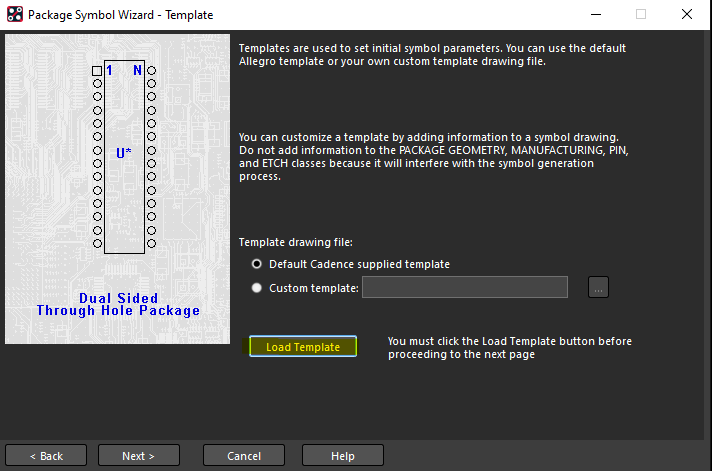The image size is (712, 471).
Task: Choose the Custom template radio button
Action: [x=257, y=288]
